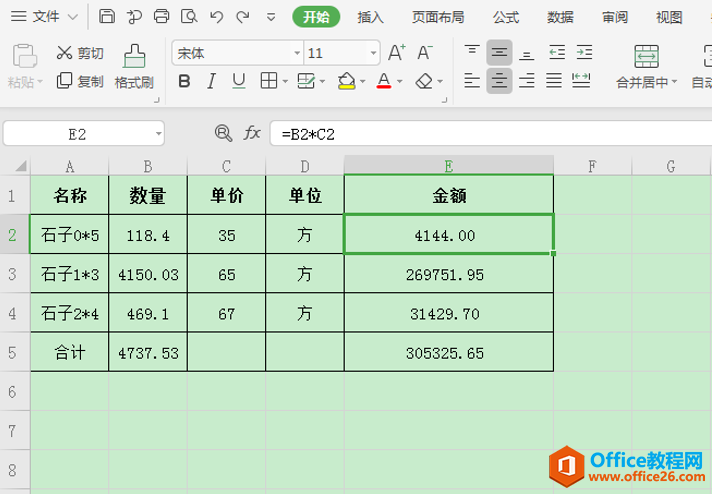Click the select-all corner triangle
Image resolution: width=712 pixels, height=494 pixels.
point(20,165)
